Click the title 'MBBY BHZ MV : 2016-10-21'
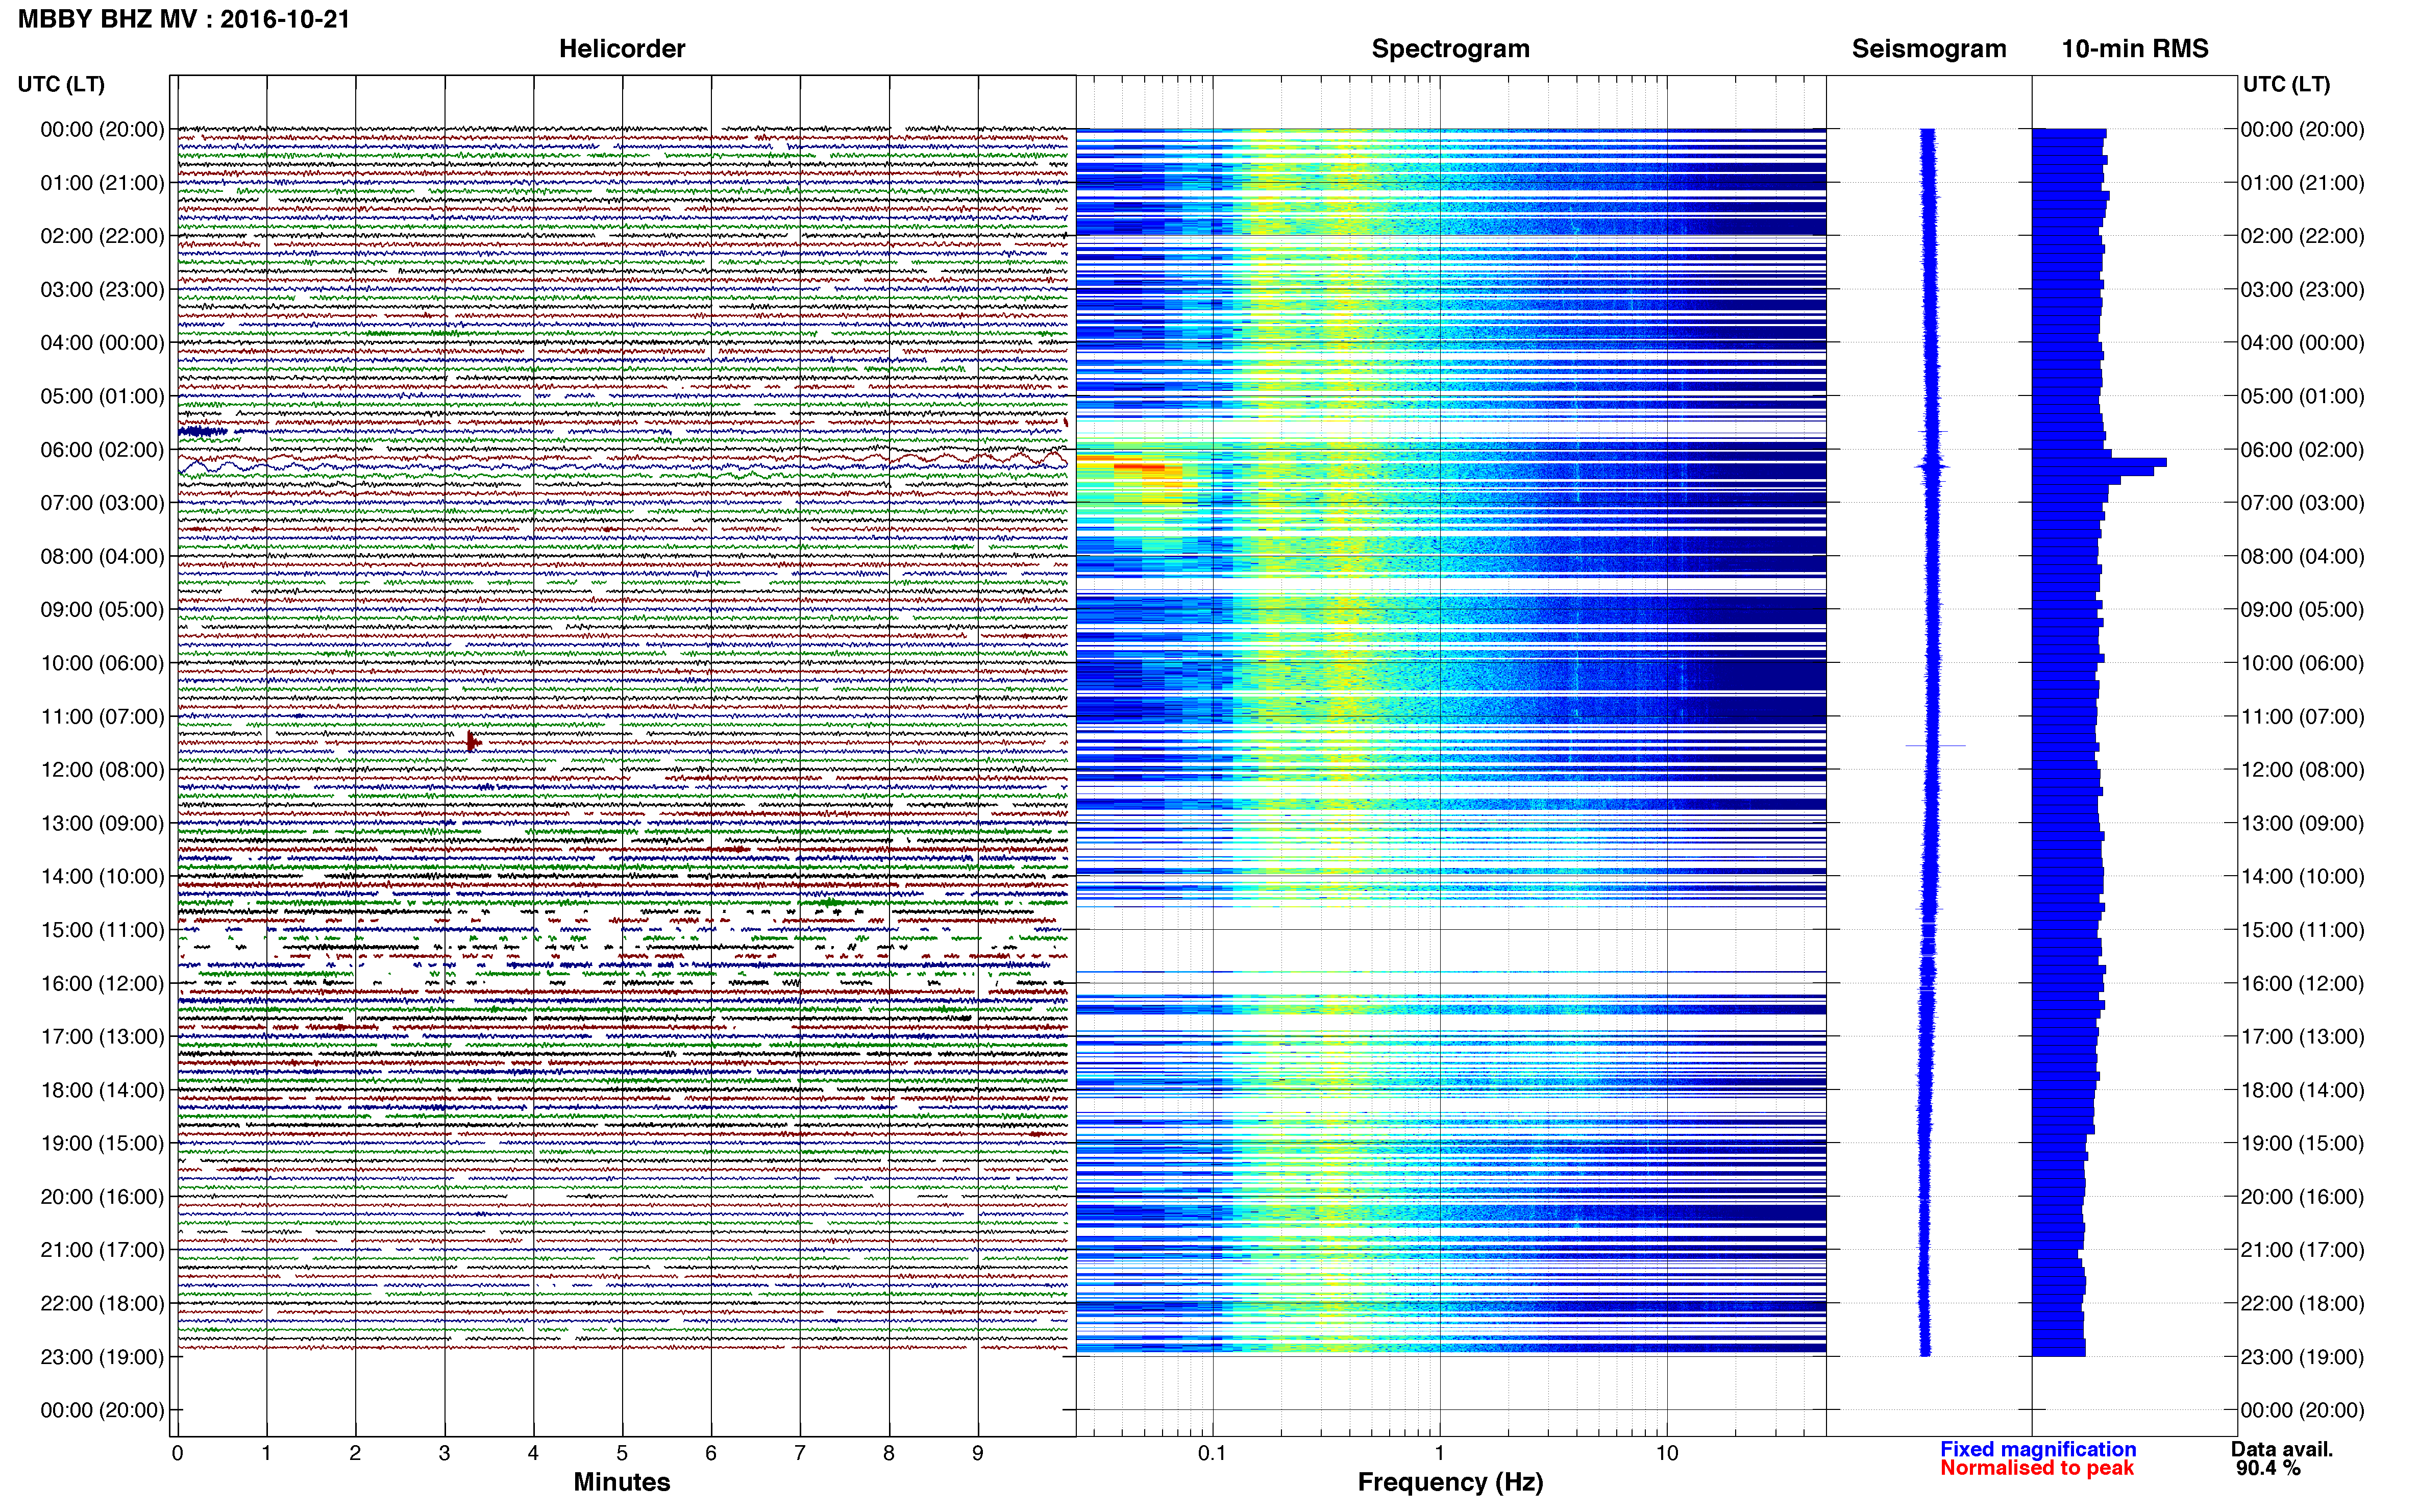Image resolution: width=2419 pixels, height=1512 pixels. [184, 19]
